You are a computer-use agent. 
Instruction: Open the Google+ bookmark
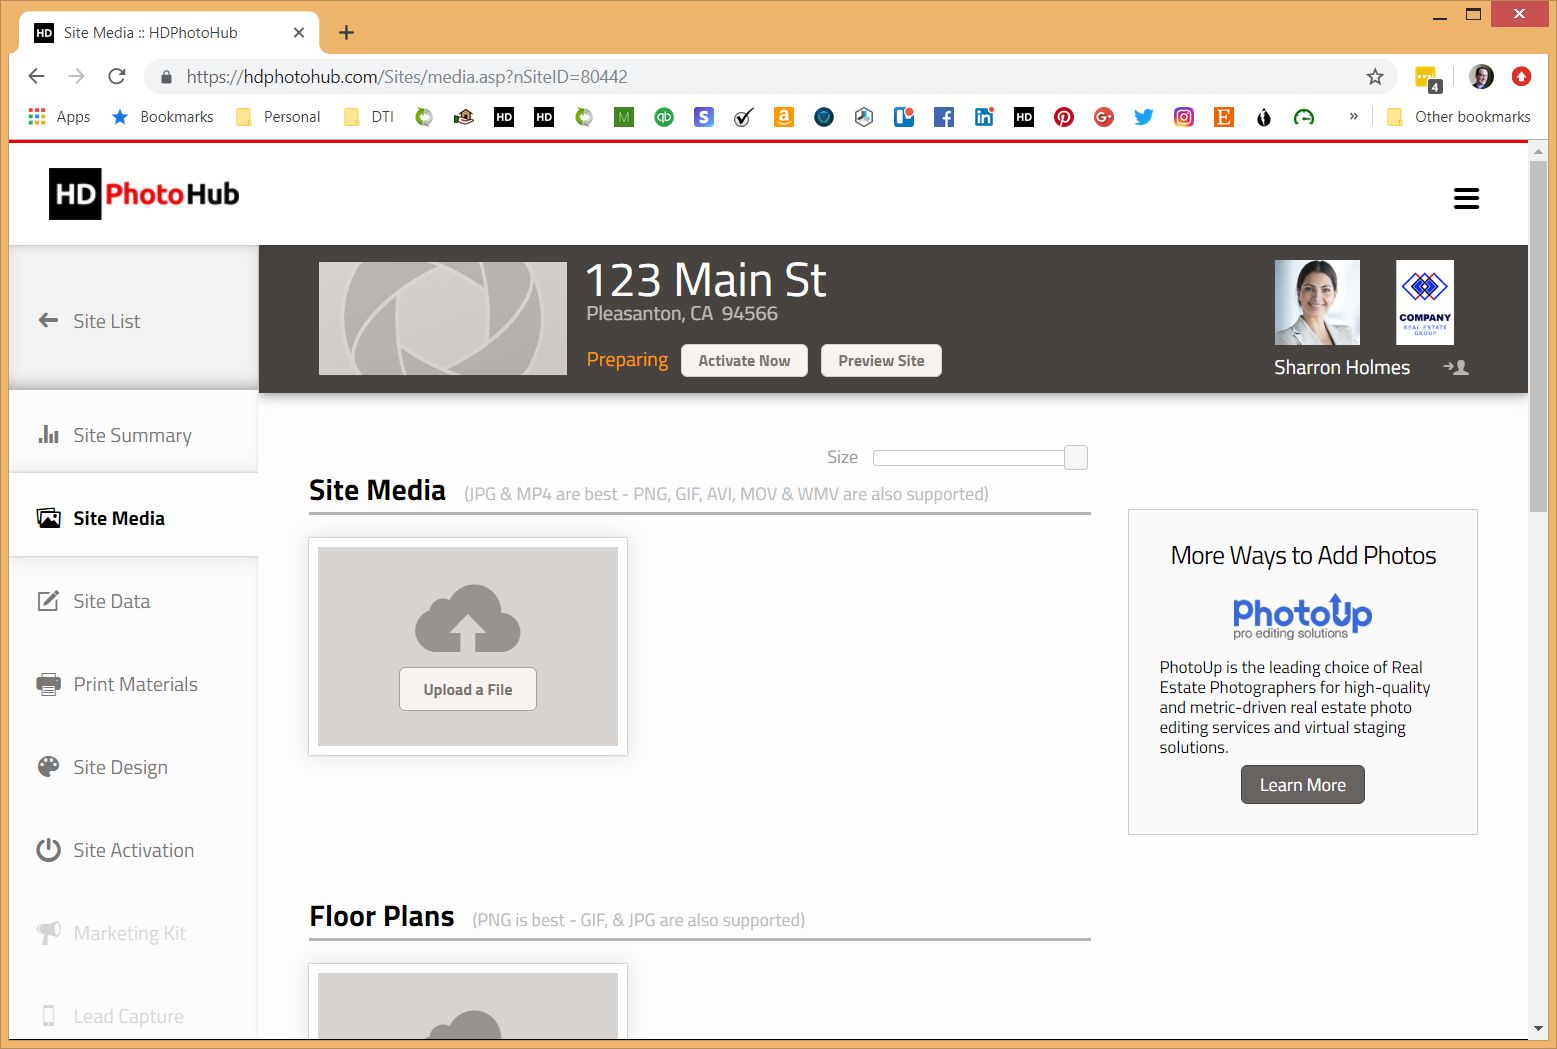pyautogui.click(x=1104, y=117)
